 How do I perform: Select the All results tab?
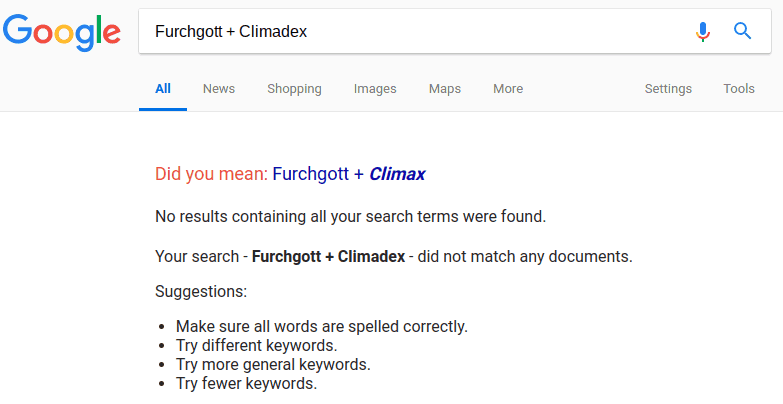tap(163, 89)
